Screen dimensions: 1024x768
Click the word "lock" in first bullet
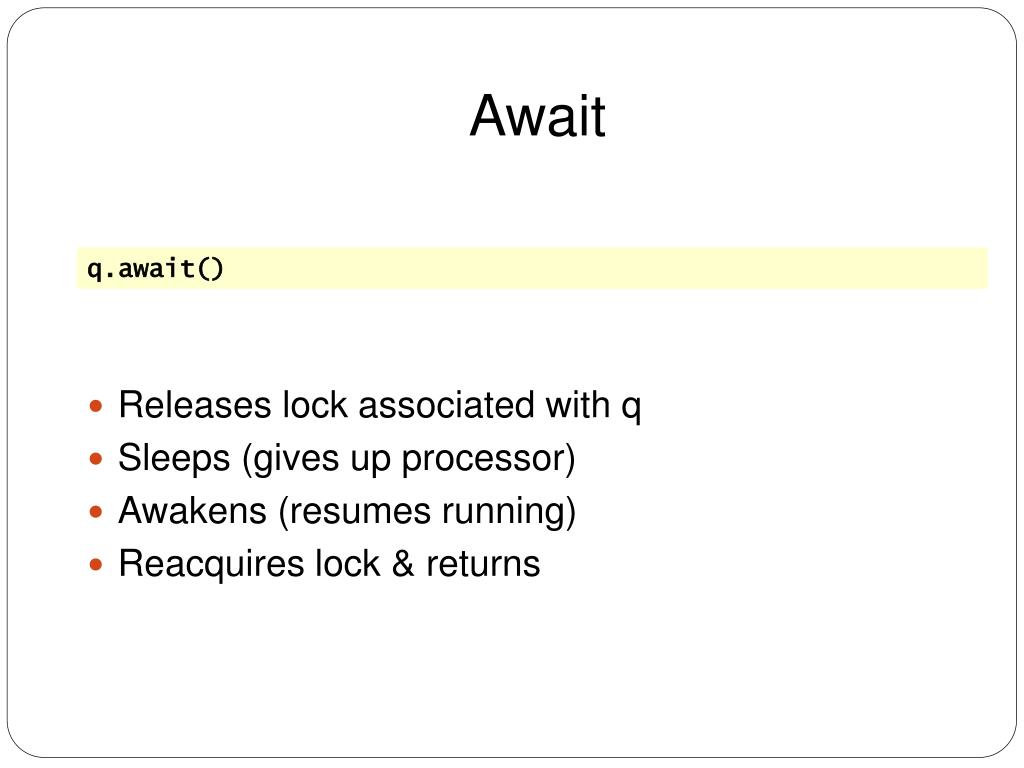[315, 405]
